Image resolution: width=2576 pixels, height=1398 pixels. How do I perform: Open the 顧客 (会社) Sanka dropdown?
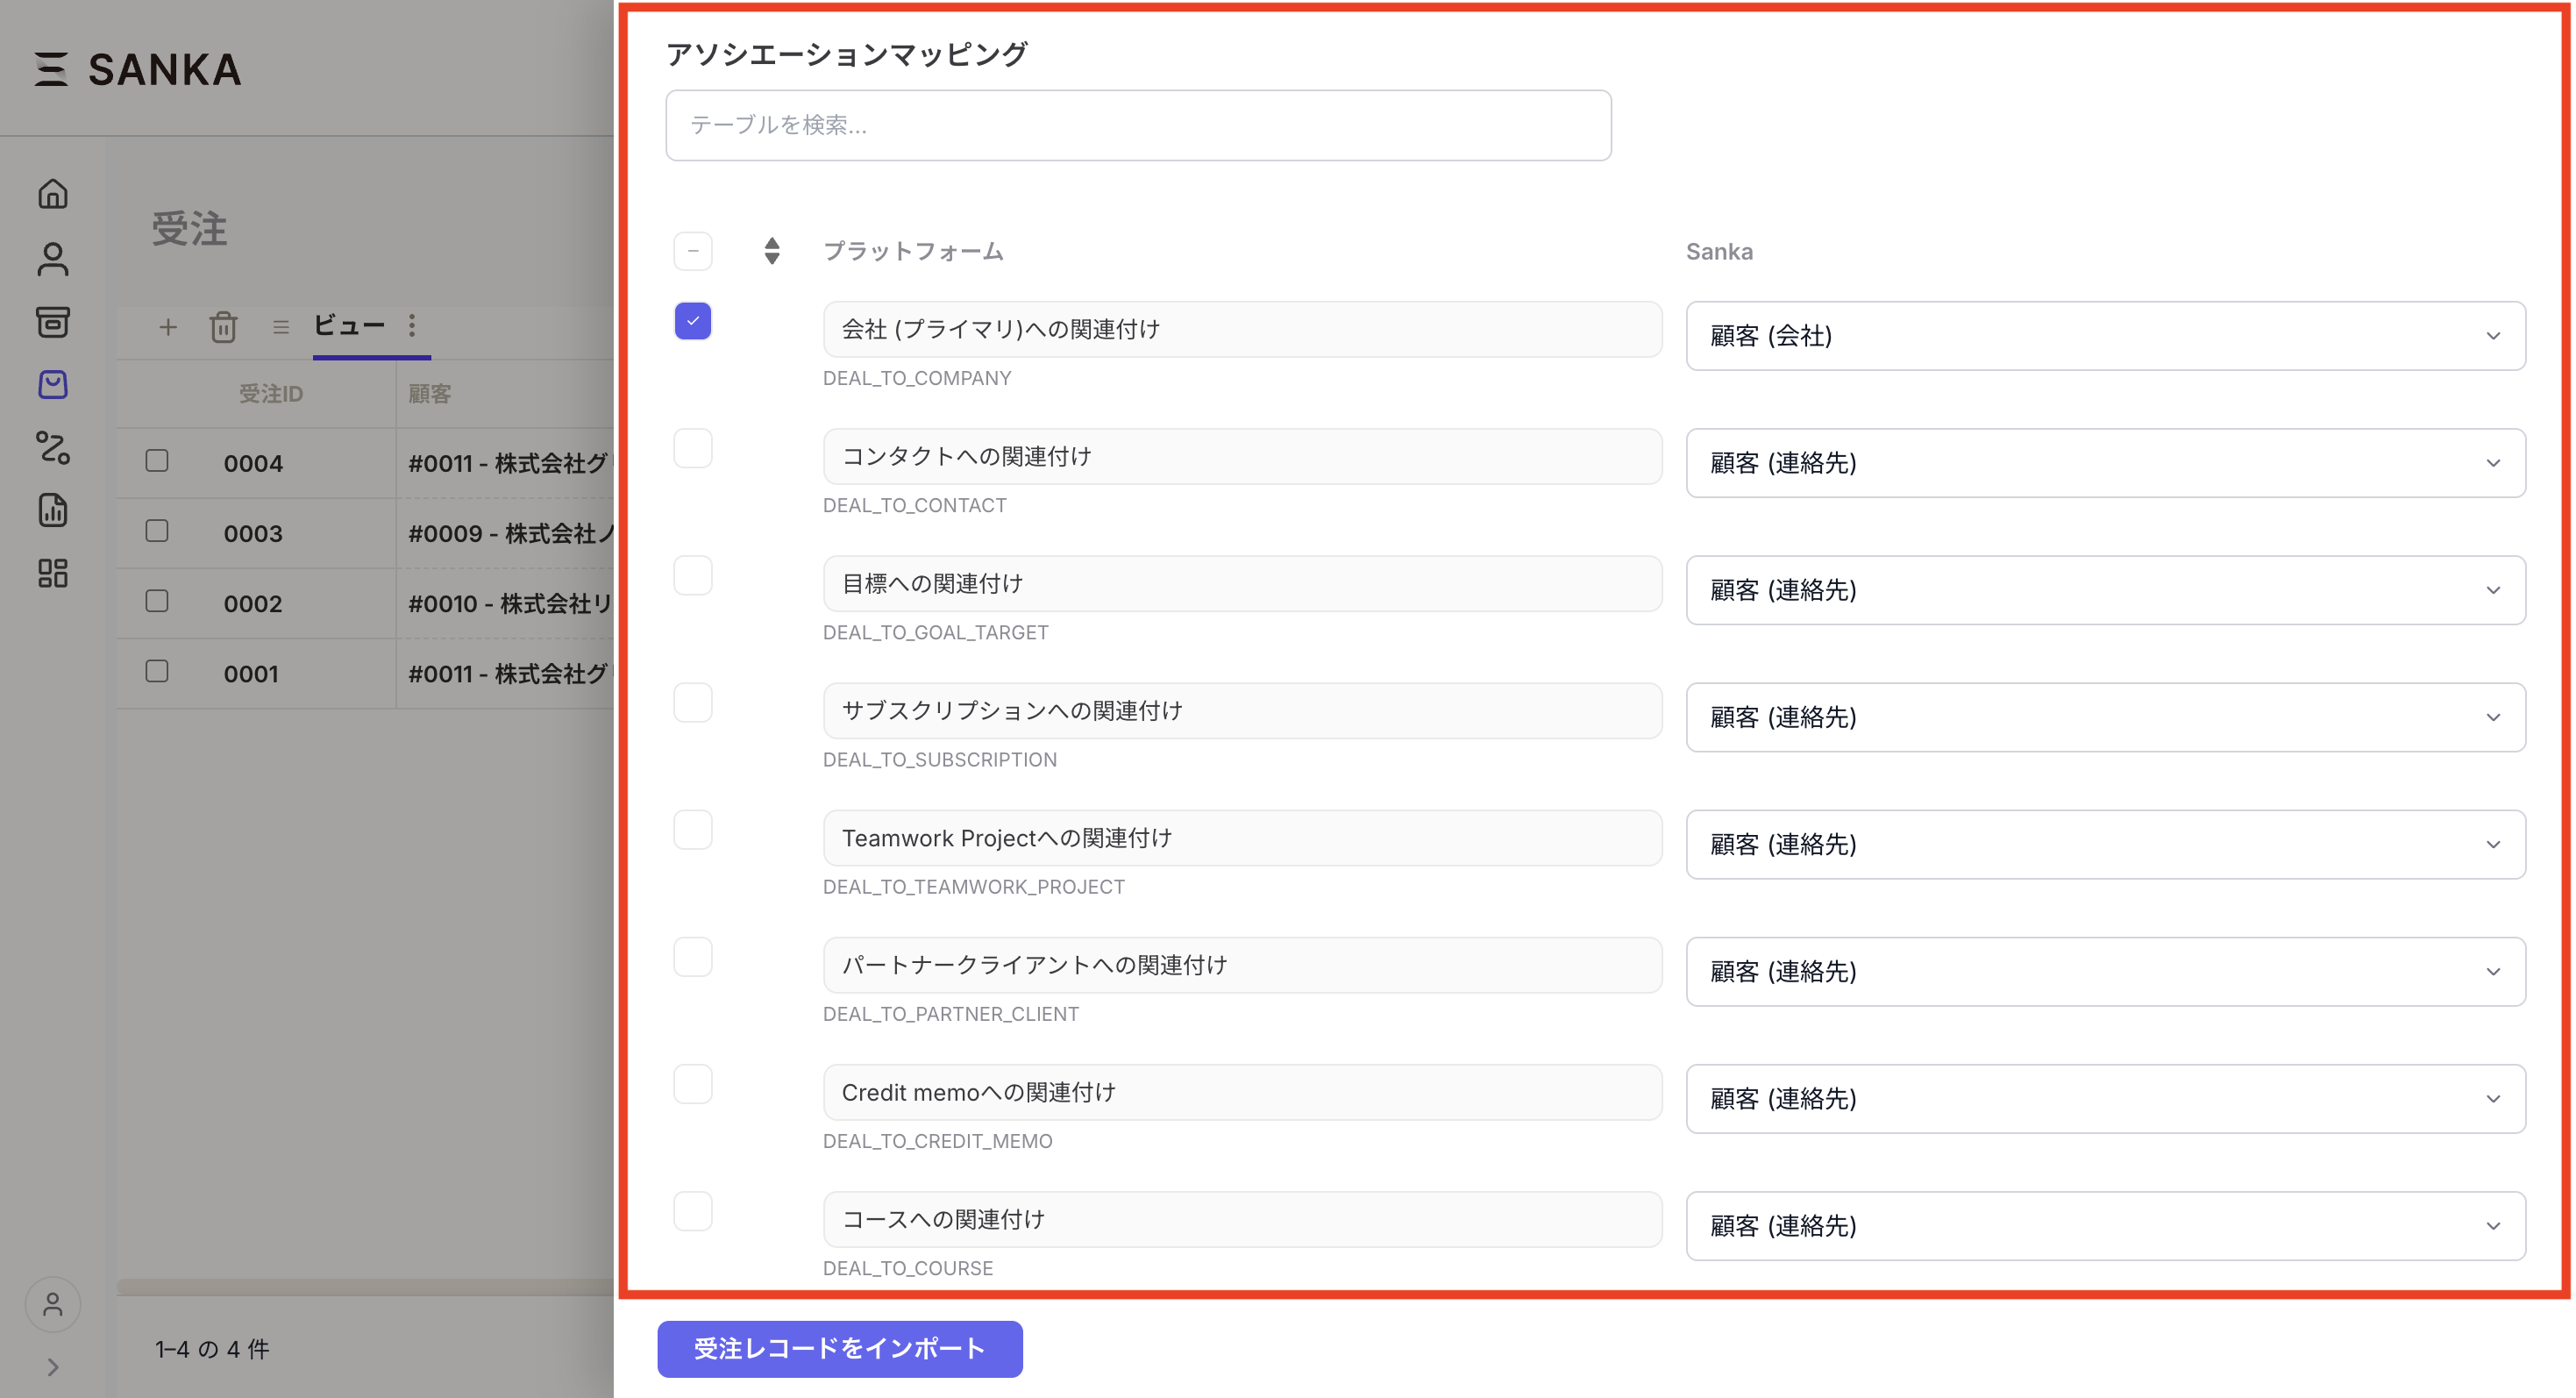click(x=2105, y=336)
